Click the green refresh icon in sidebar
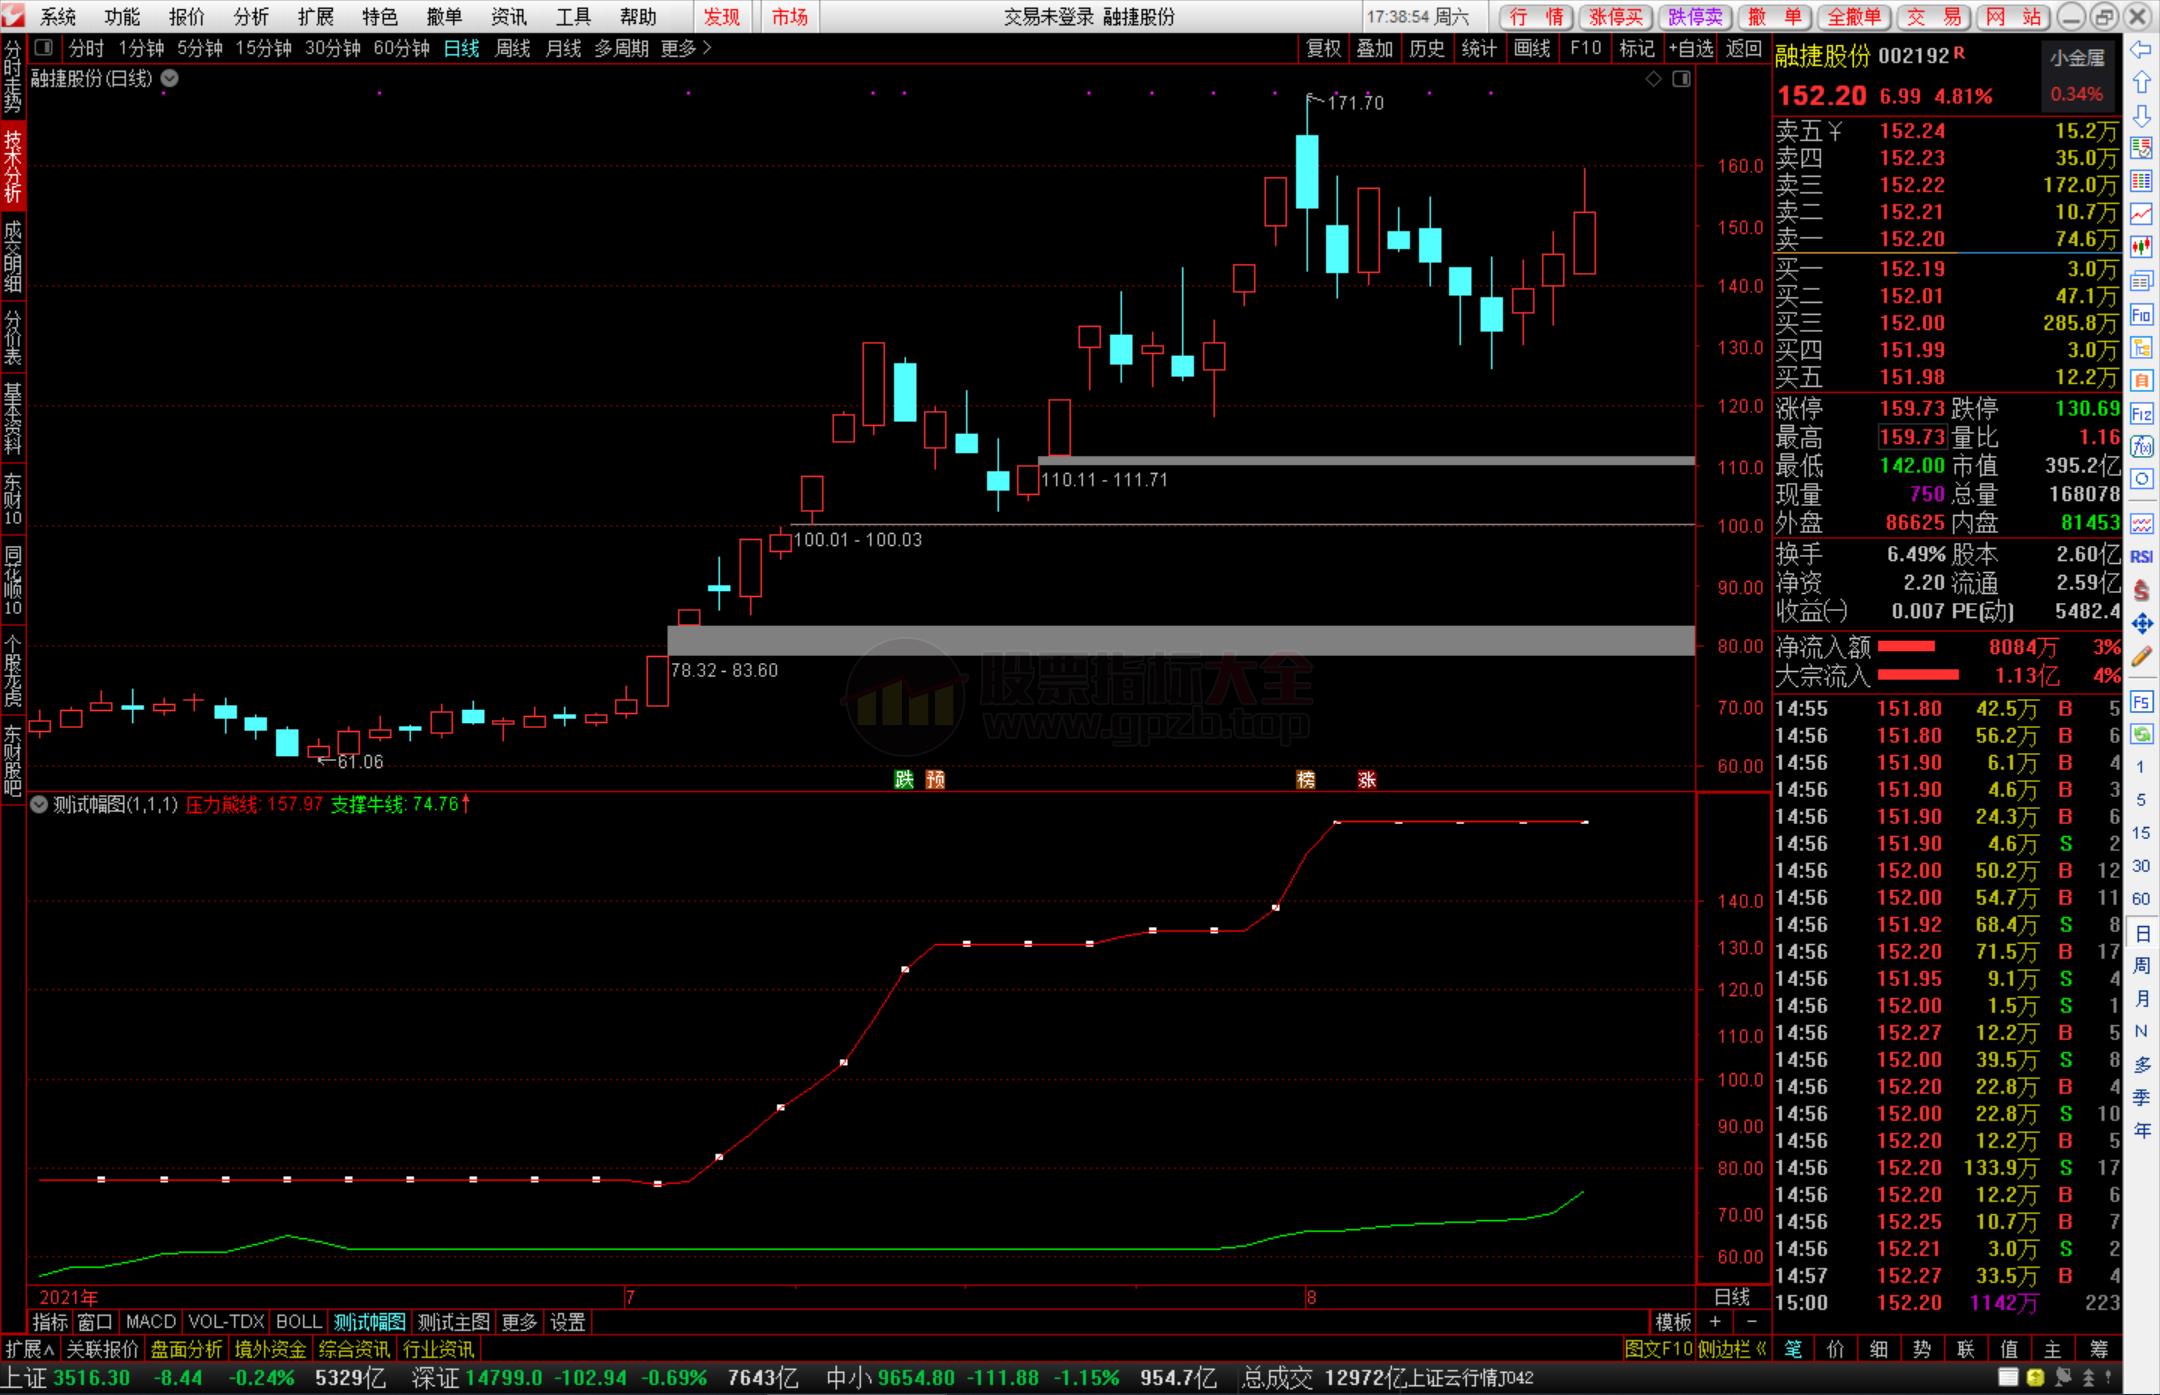 click(2141, 734)
